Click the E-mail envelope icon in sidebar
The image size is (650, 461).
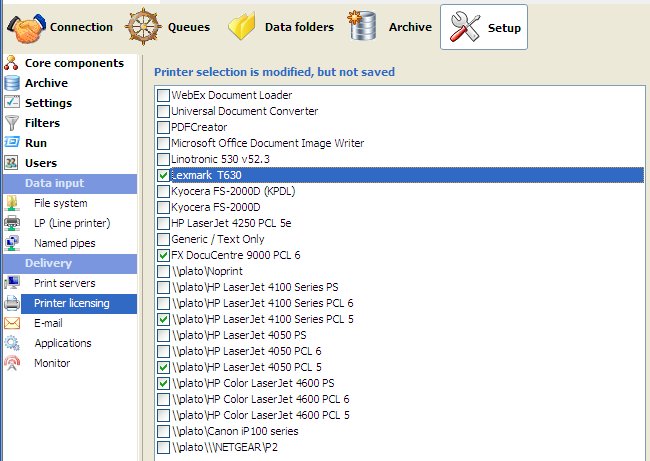coord(12,323)
